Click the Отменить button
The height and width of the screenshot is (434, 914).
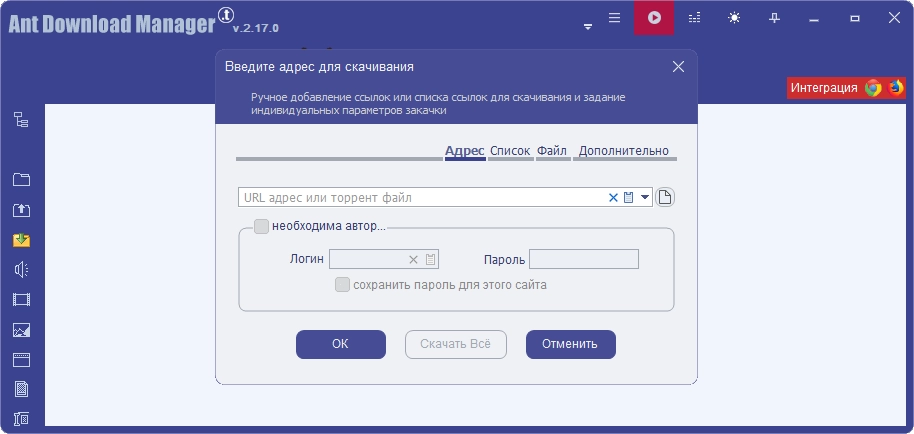pos(571,344)
